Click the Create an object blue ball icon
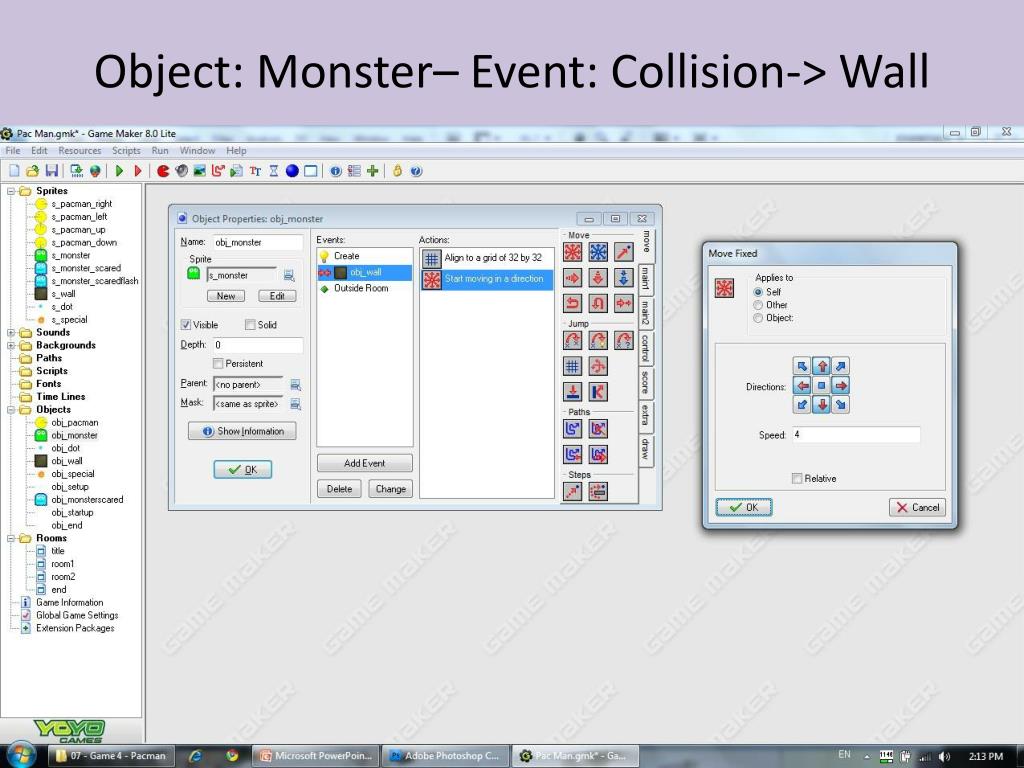1024x768 pixels. click(x=292, y=171)
